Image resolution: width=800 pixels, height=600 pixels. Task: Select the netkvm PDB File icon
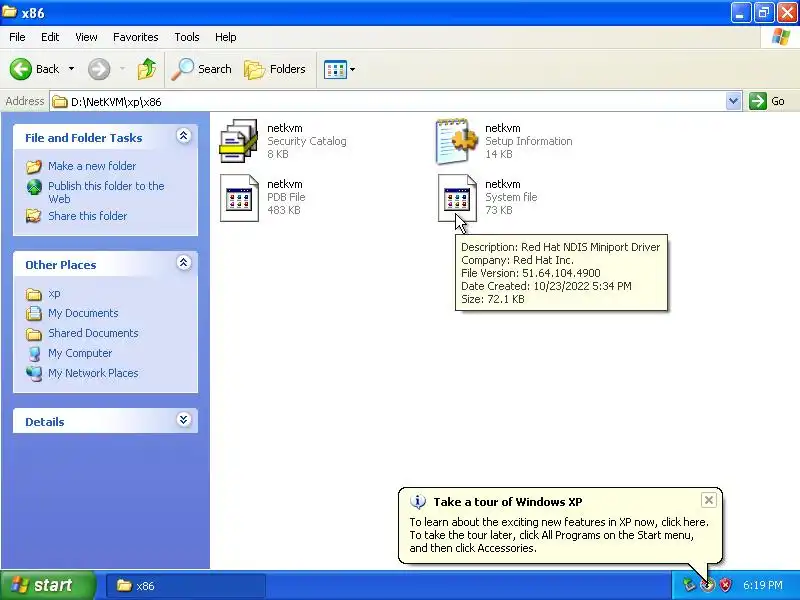tap(239, 198)
